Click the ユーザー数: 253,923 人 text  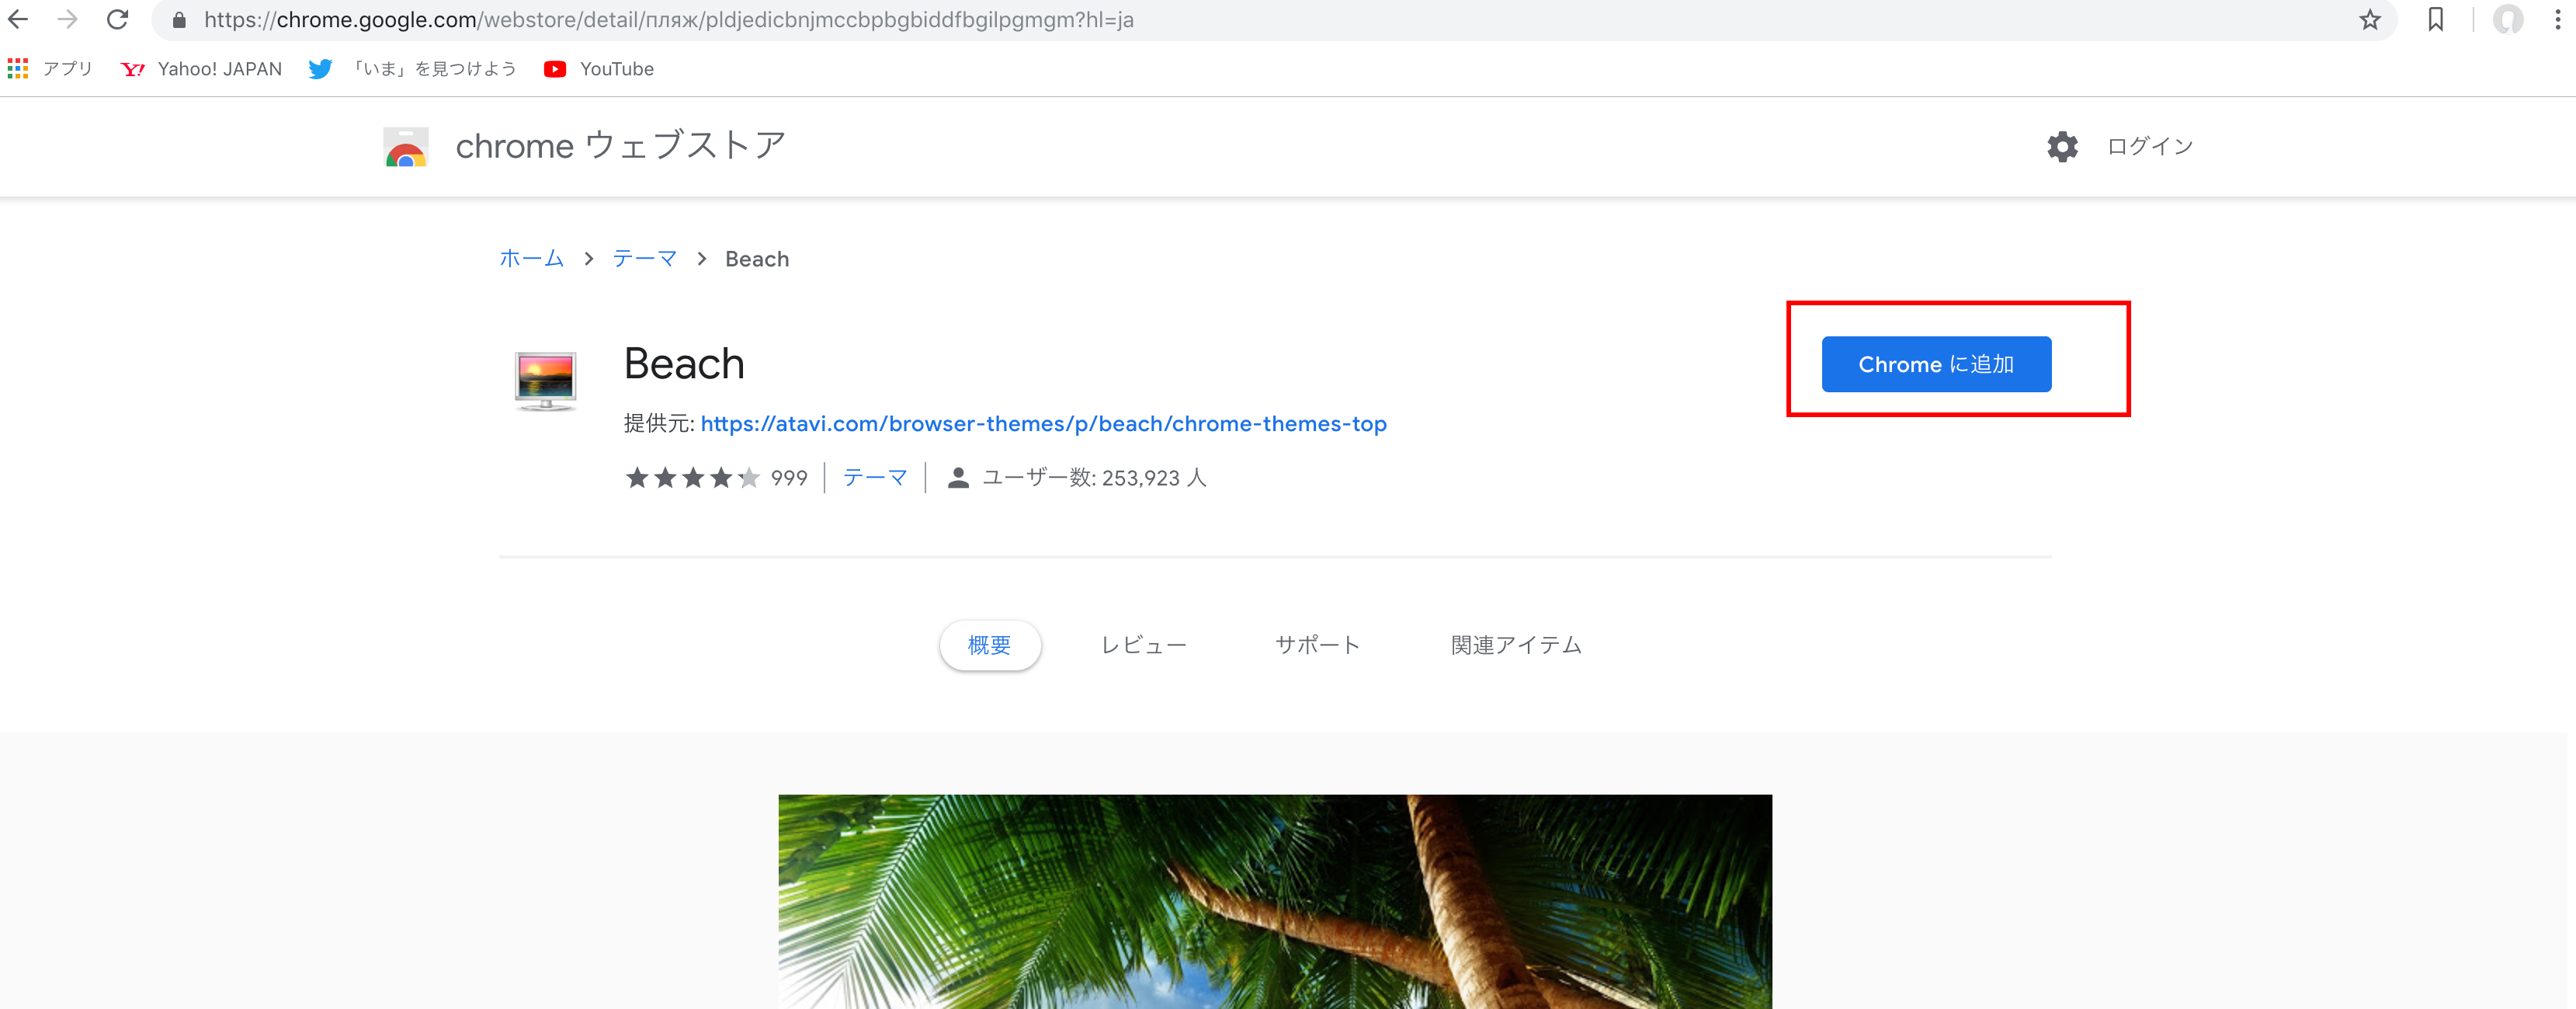[1094, 478]
